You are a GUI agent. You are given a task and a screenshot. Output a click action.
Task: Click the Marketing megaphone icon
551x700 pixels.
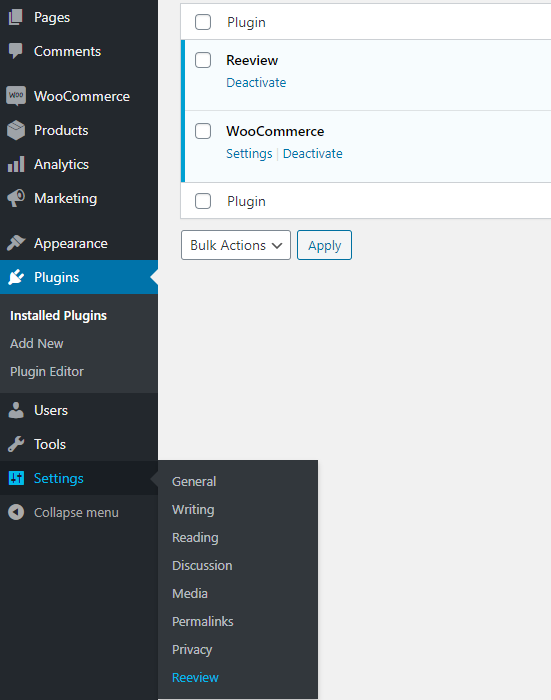coord(16,198)
